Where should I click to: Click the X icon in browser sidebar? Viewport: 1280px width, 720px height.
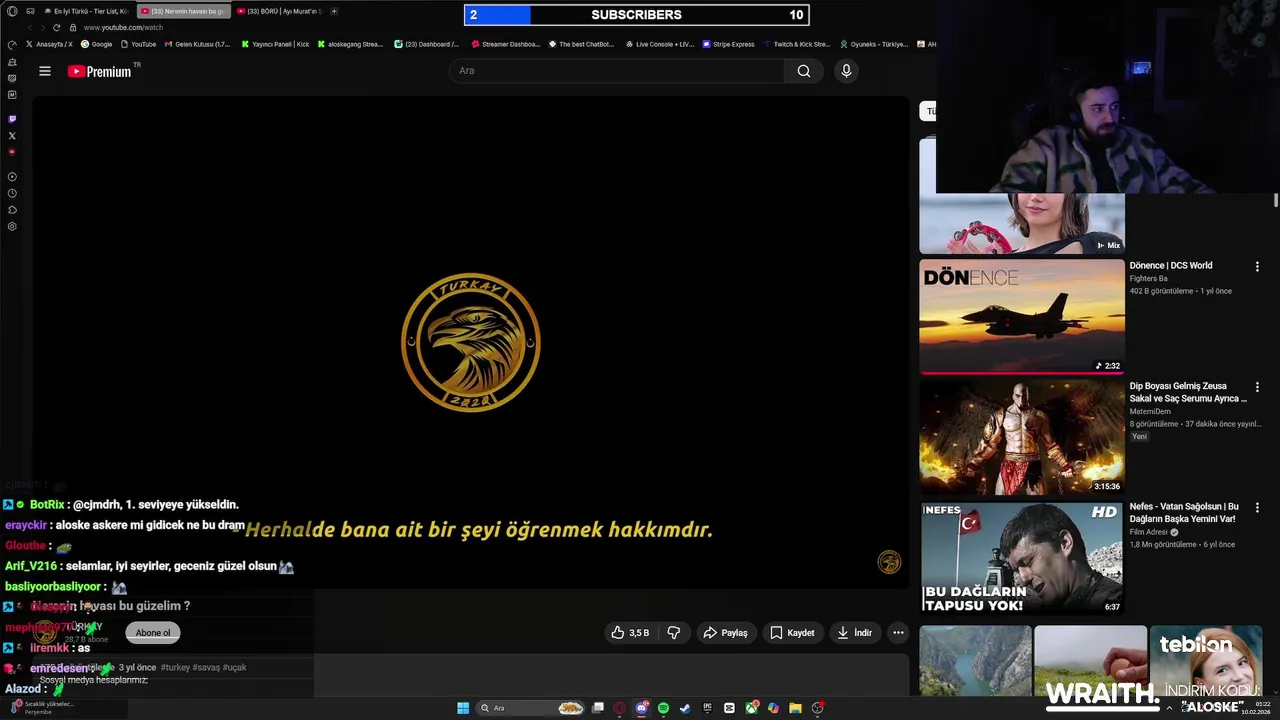pos(12,136)
